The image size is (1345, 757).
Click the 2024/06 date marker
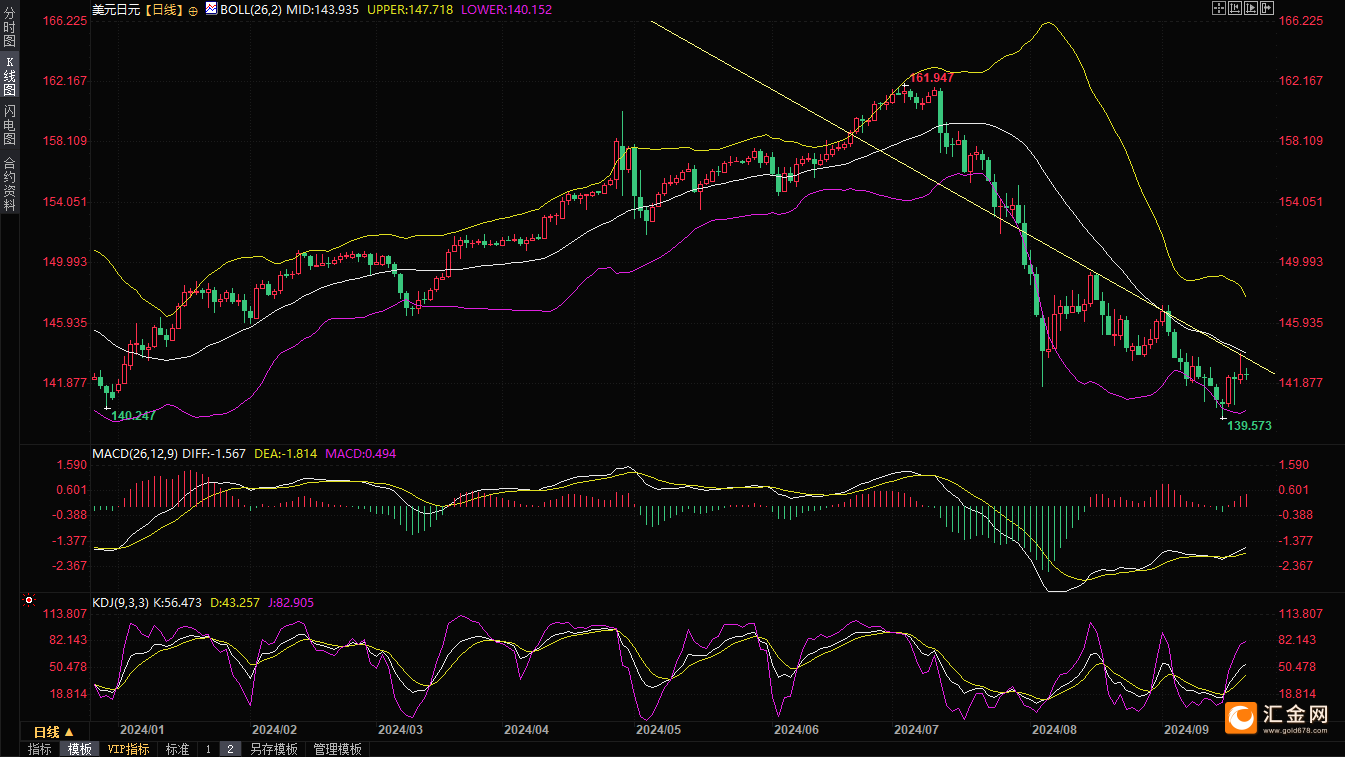[x=796, y=730]
